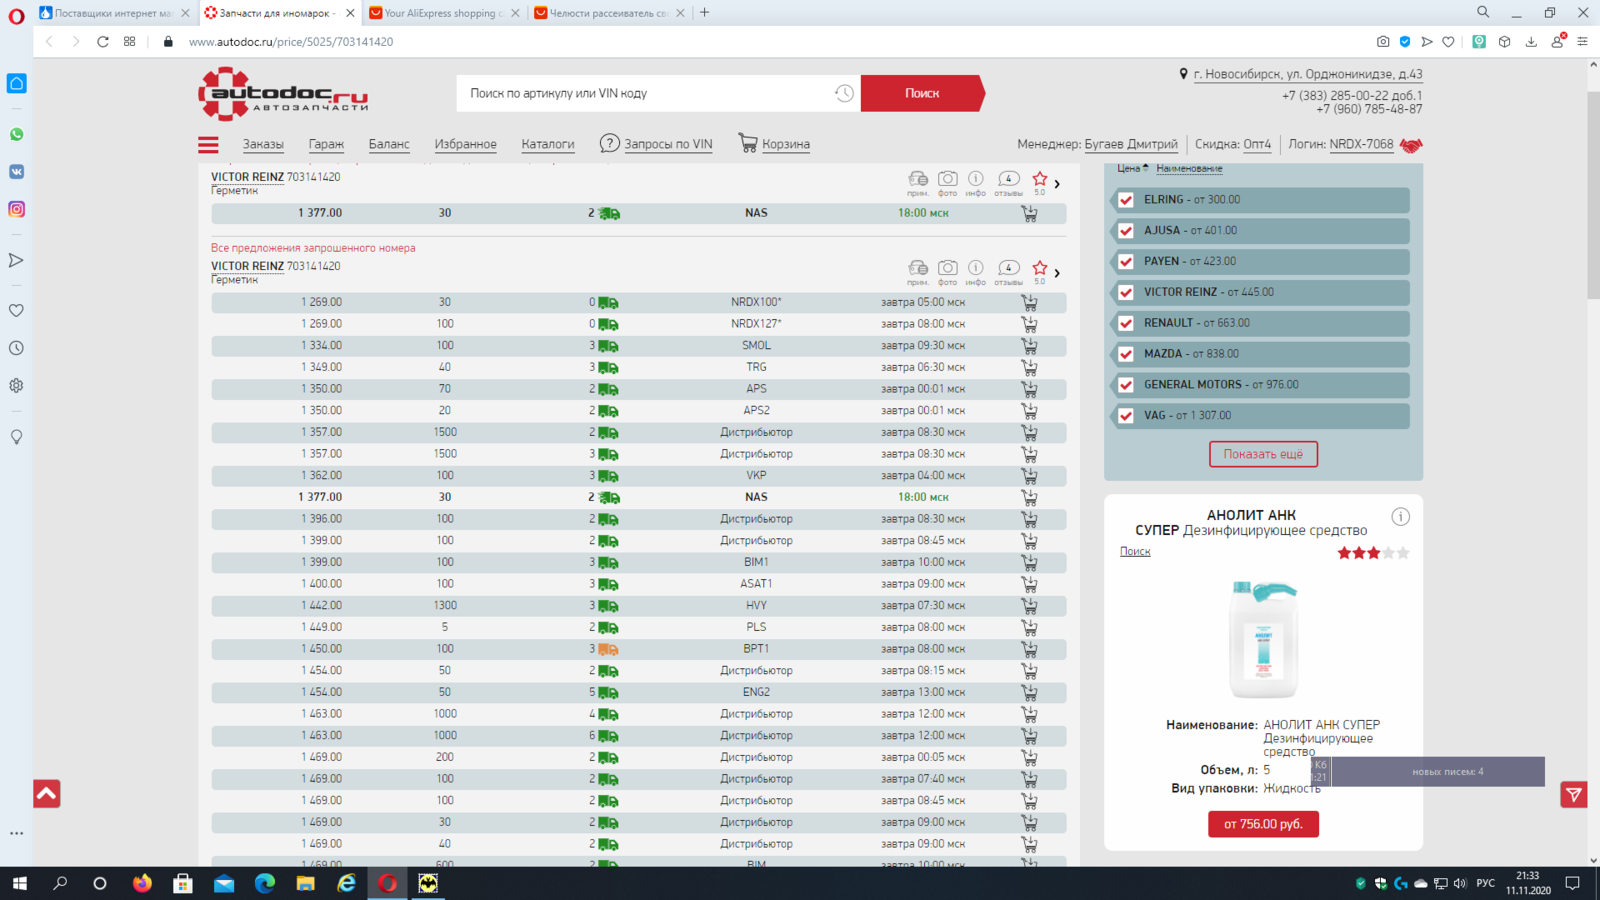Uncheck the RENAULT brand filter

(x=1126, y=323)
